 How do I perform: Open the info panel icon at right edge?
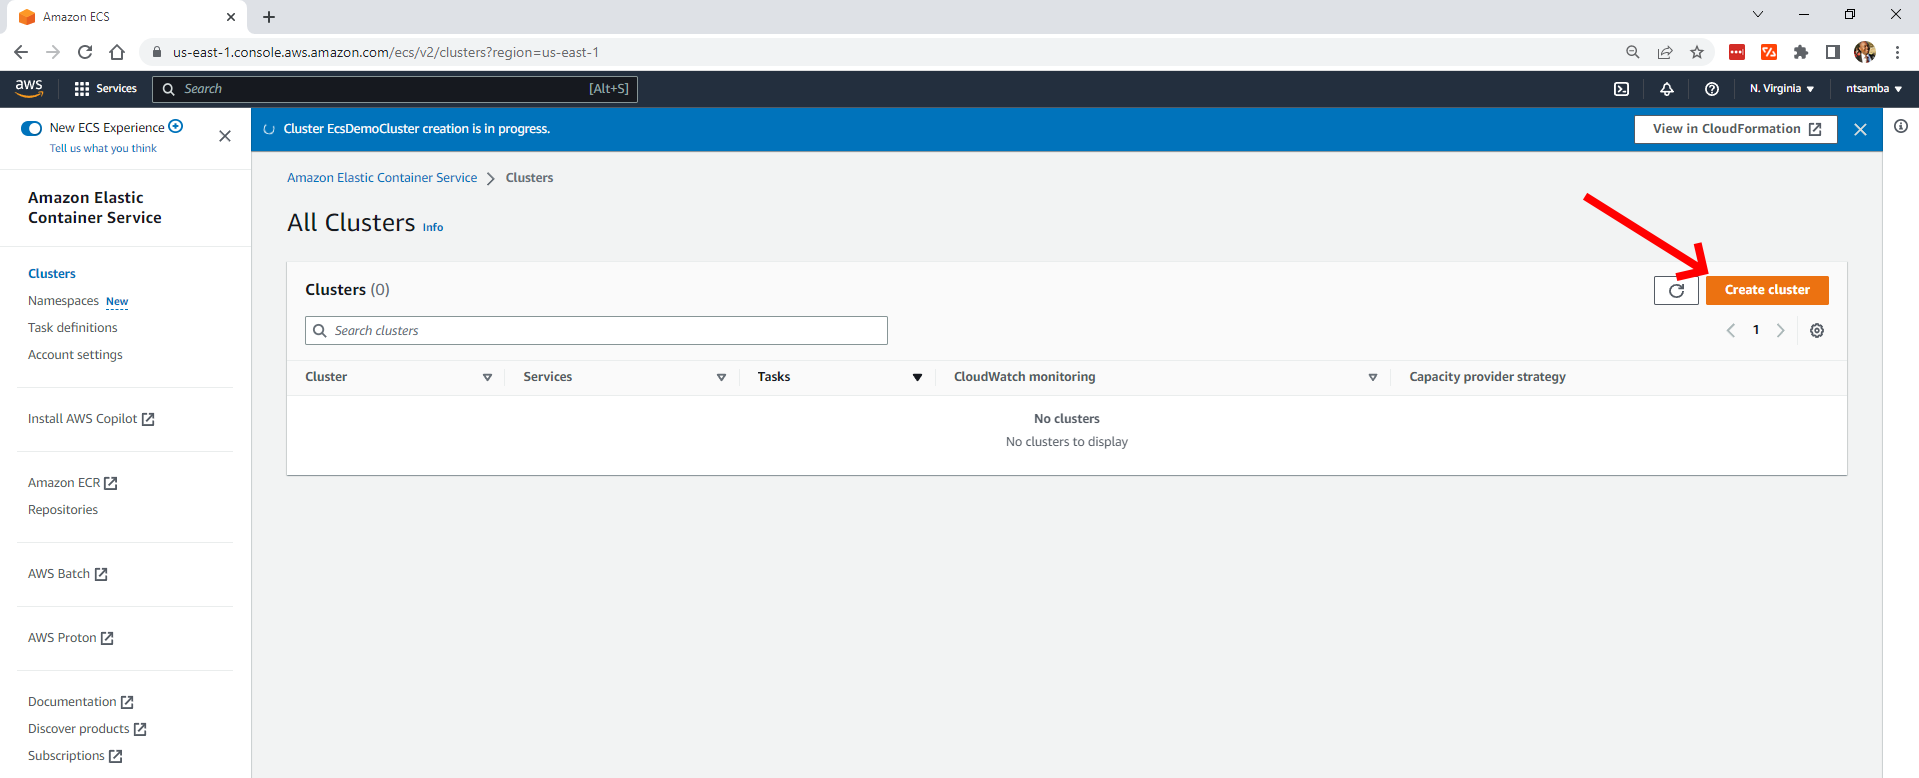pyautogui.click(x=1900, y=126)
